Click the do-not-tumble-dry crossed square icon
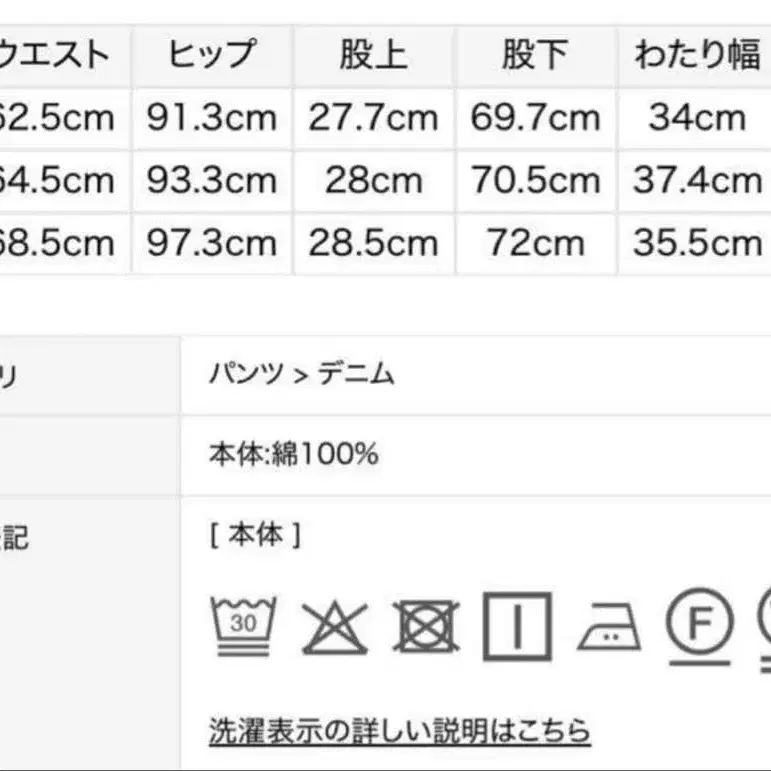 pyautogui.click(x=425, y=626)
